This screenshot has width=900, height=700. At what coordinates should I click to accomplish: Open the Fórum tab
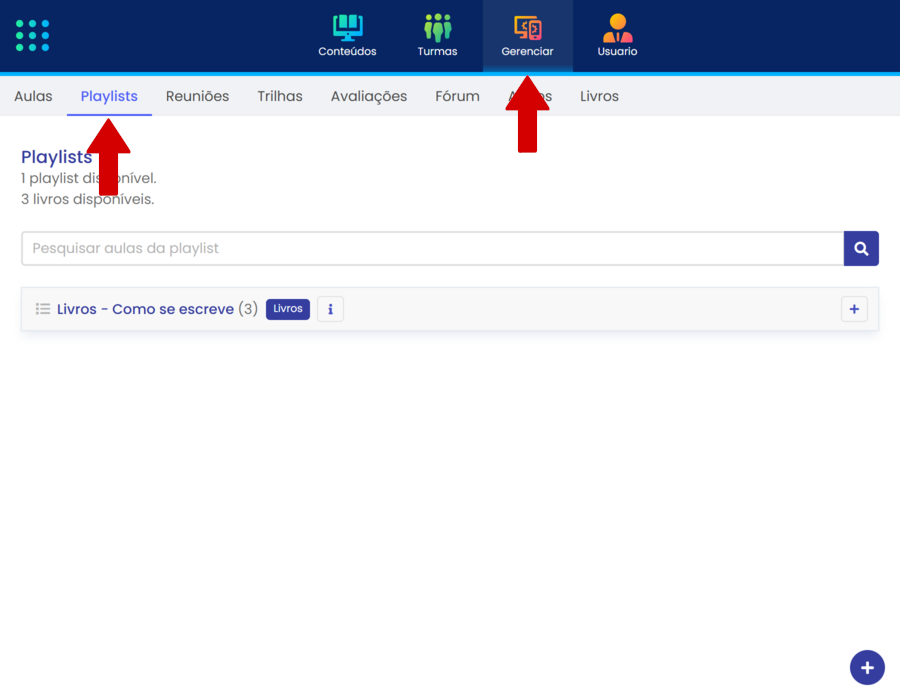(457, 96)
